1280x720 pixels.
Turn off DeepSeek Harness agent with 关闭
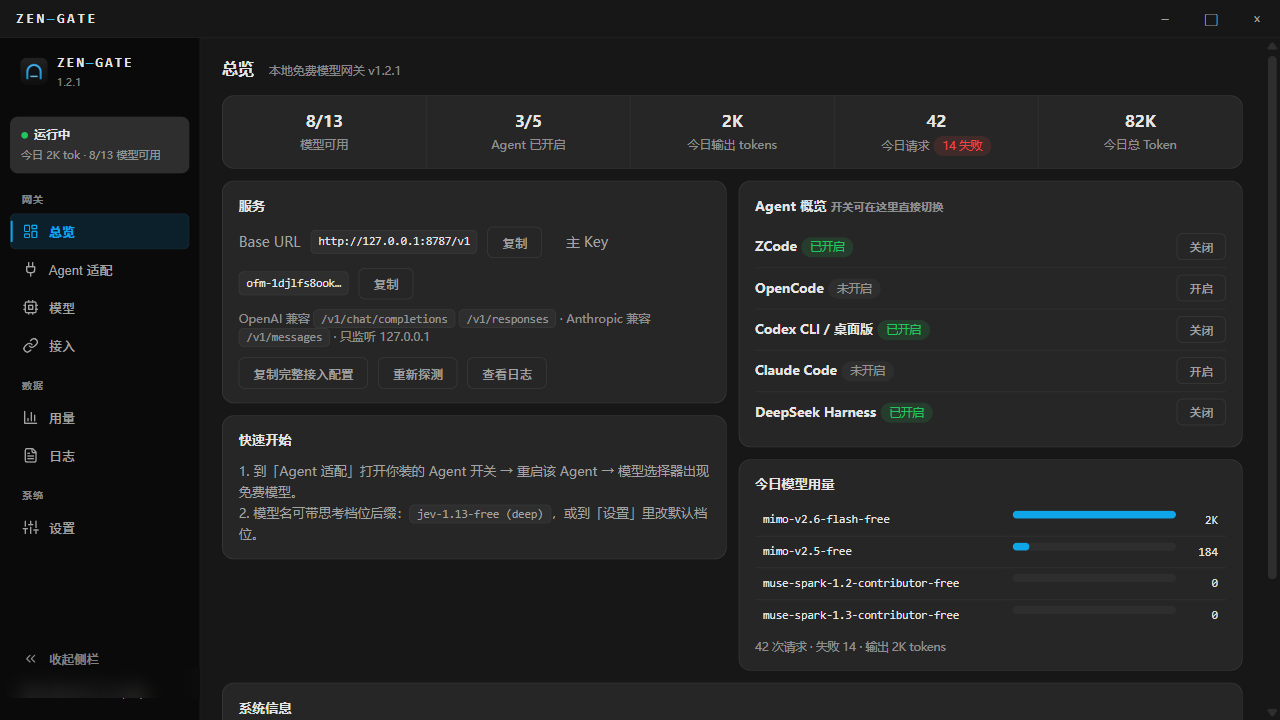pos(1201,412)
